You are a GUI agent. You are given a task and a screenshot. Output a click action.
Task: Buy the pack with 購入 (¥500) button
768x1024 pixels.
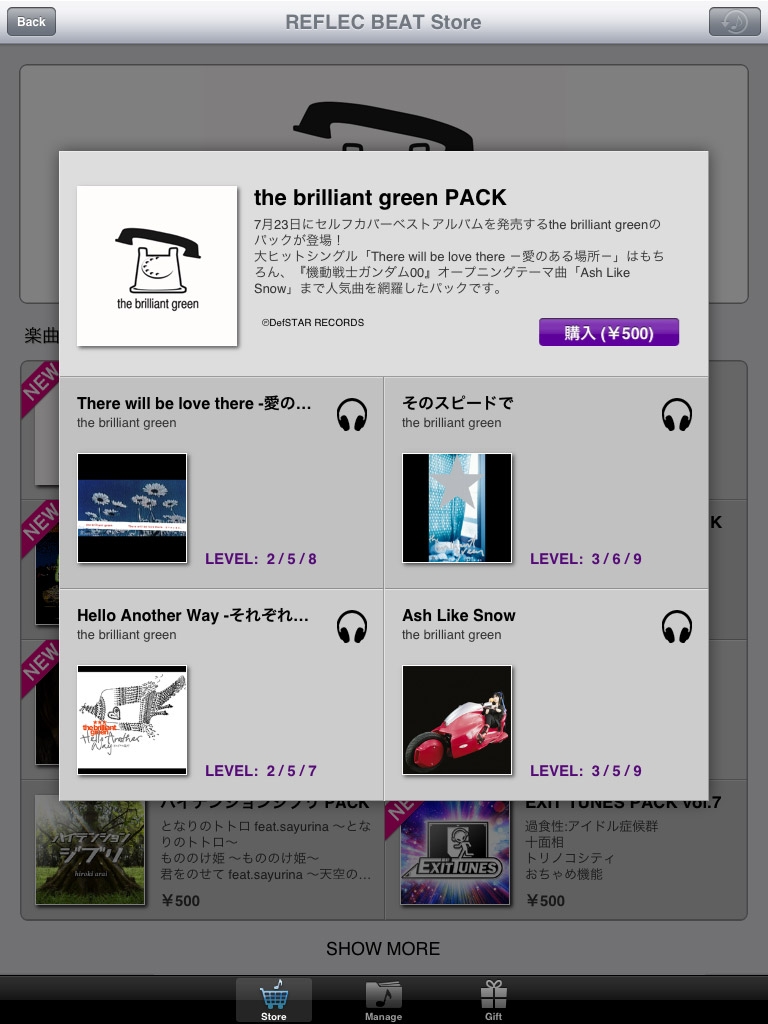(x=609, y=332)
